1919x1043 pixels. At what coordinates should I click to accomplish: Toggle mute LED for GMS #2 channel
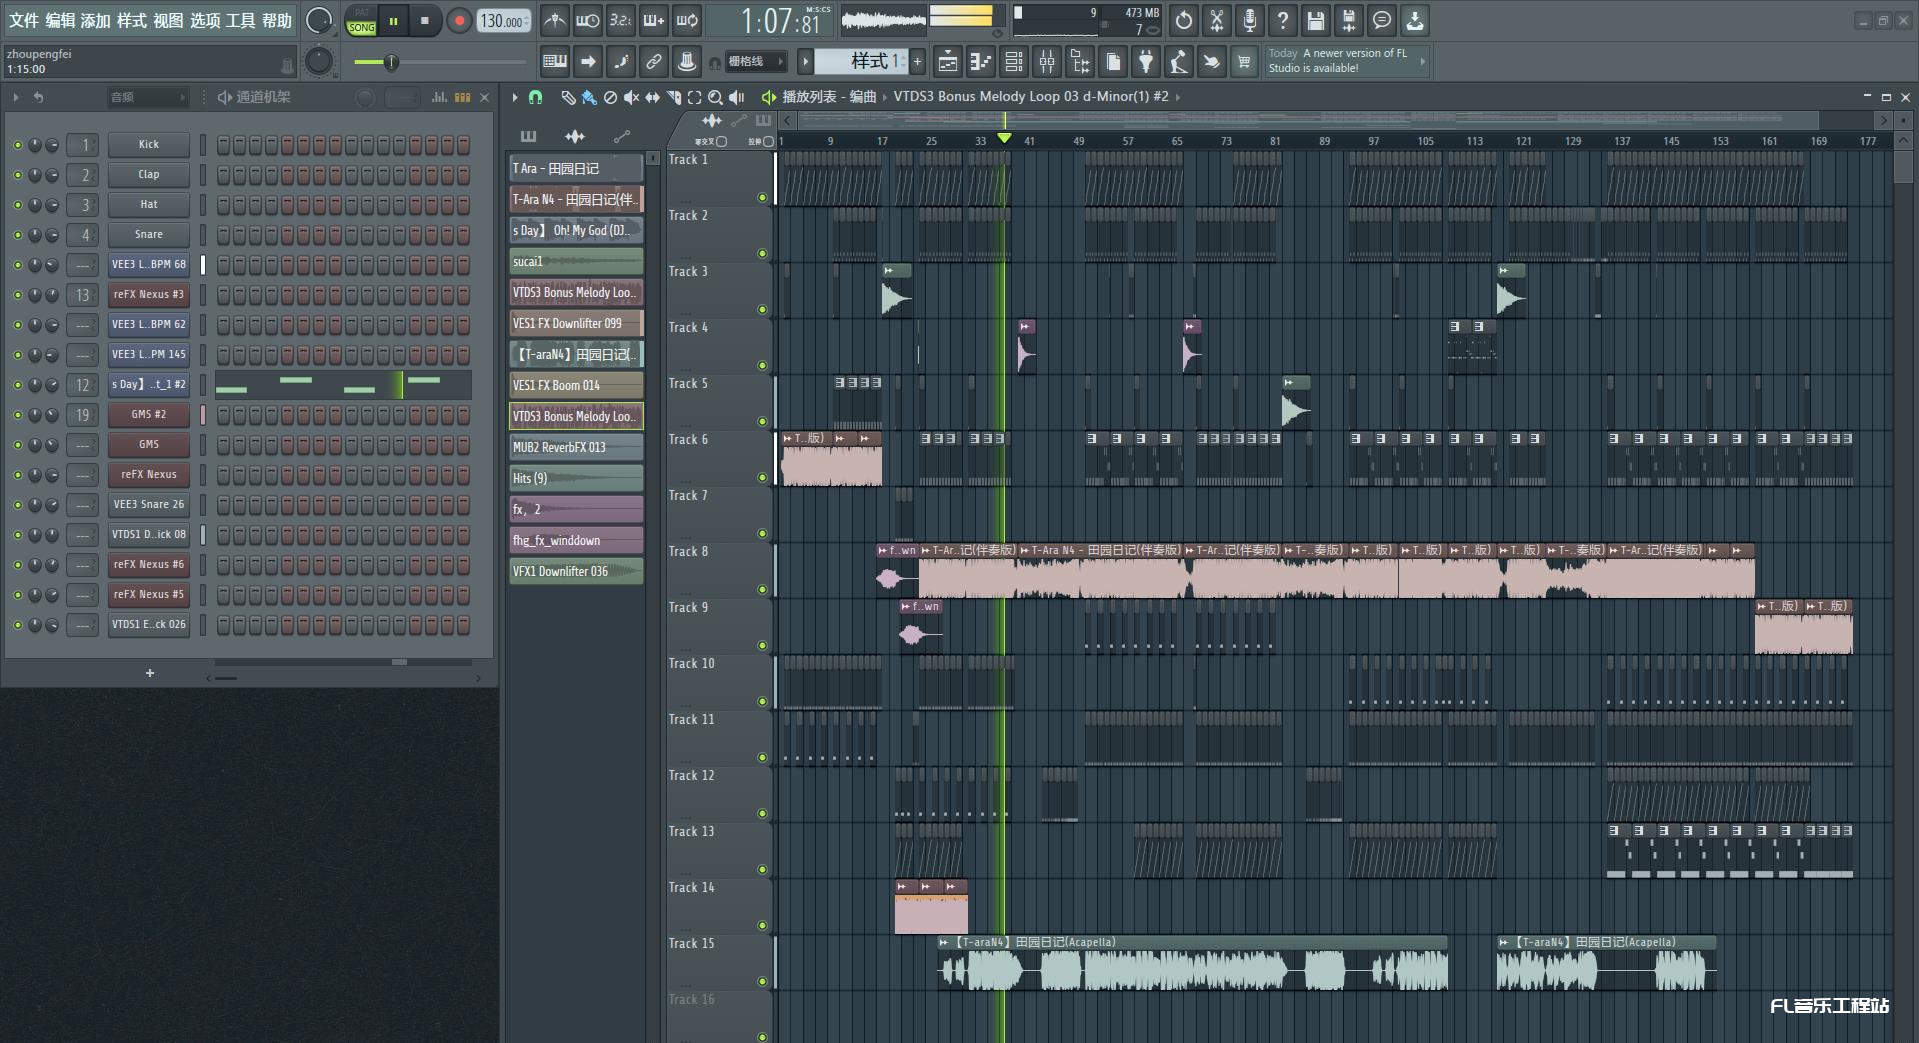17,415
